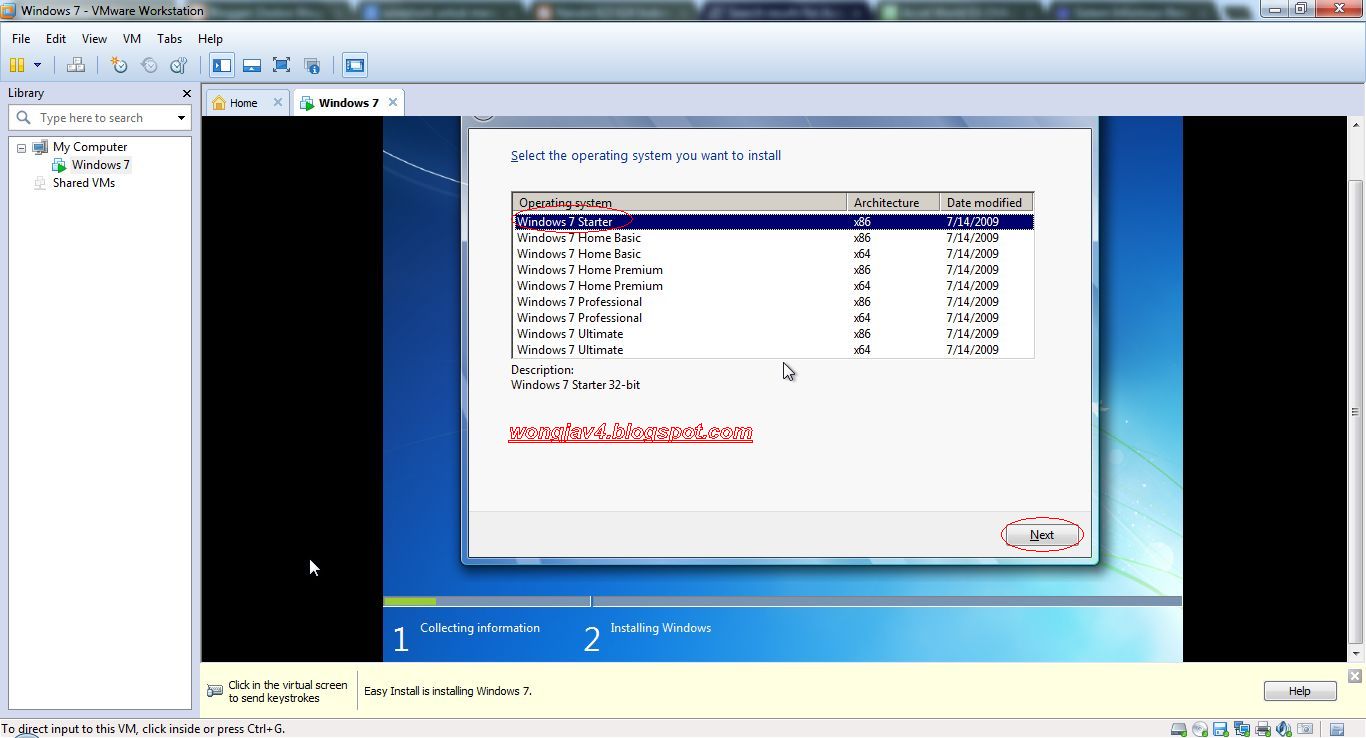The height and width of the screenshot is (738, 1366).
Task: Click the VM display vertical scrollbar
Action: click(x=1356, y=412)
